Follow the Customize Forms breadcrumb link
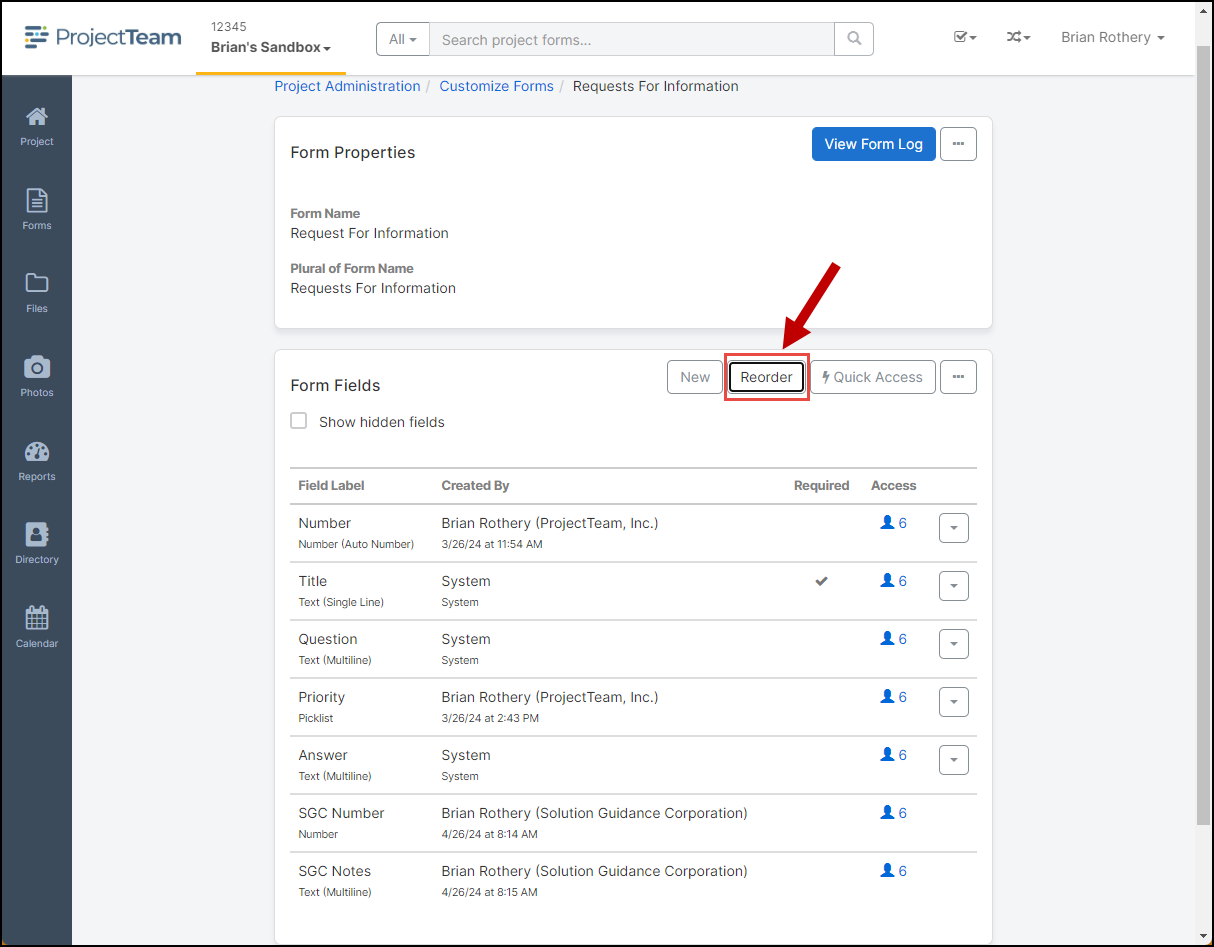Viewport: 1214px width, 947px height. (x=496, y=86)
